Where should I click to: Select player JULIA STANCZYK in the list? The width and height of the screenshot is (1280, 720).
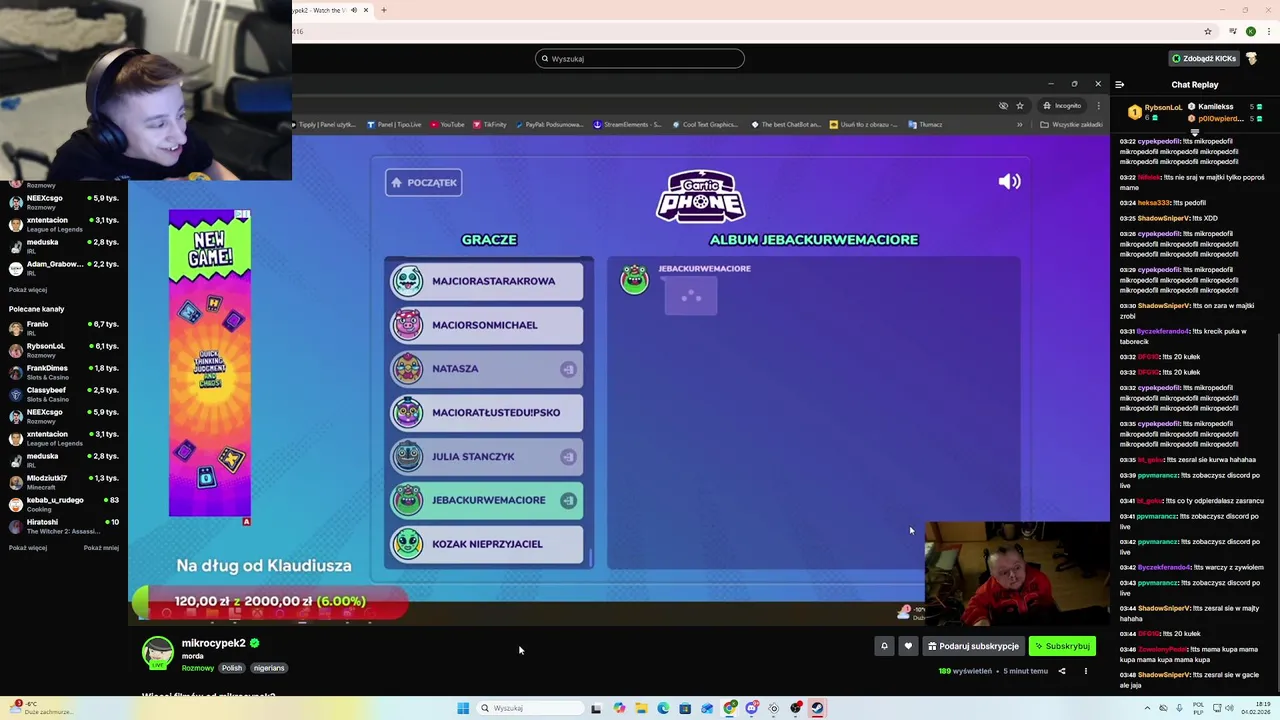[x=486, y=456]
